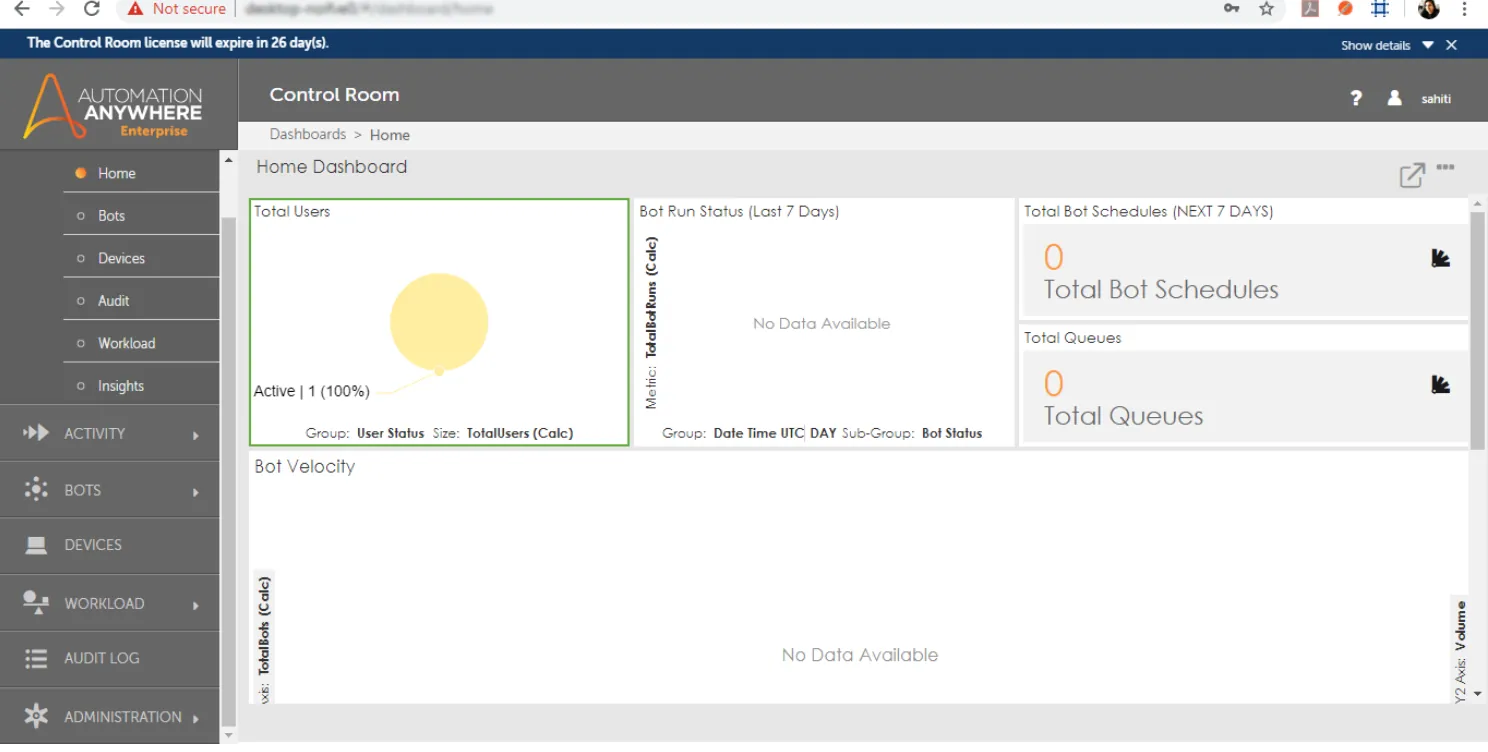Click the Workload icon in sidebar

[36, 602]
